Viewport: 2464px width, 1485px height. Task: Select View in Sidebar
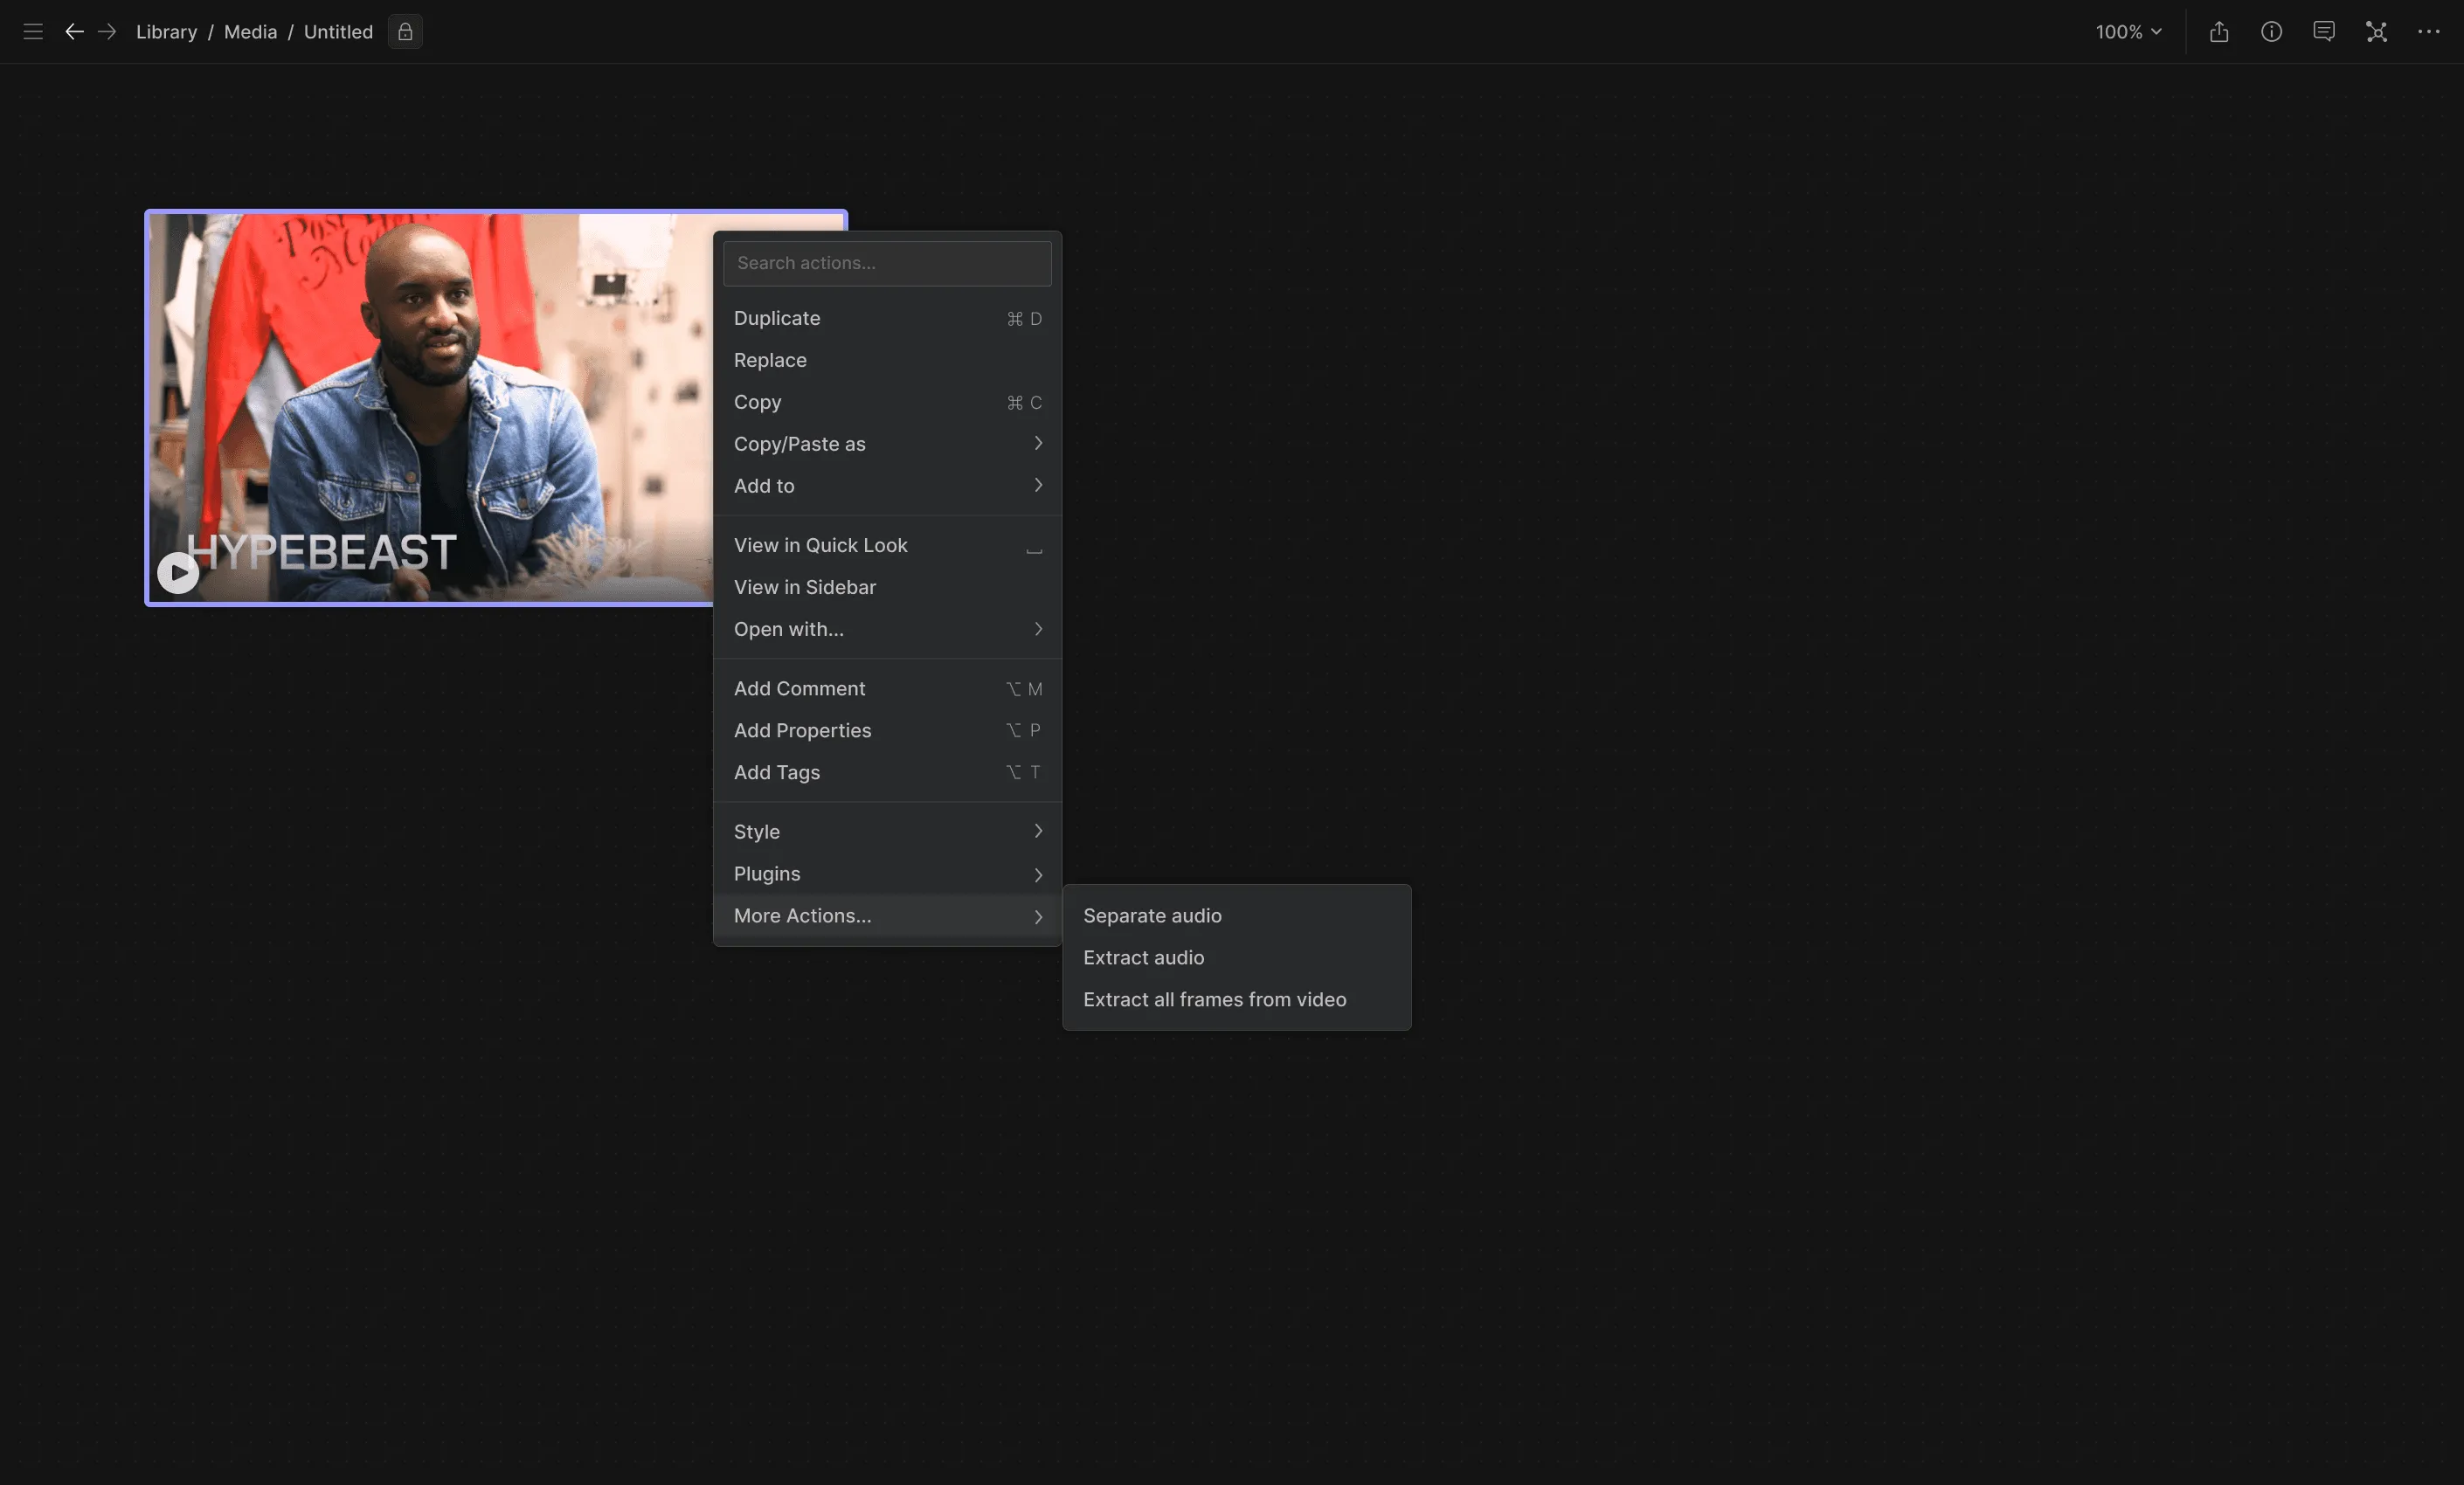(887, 587)
